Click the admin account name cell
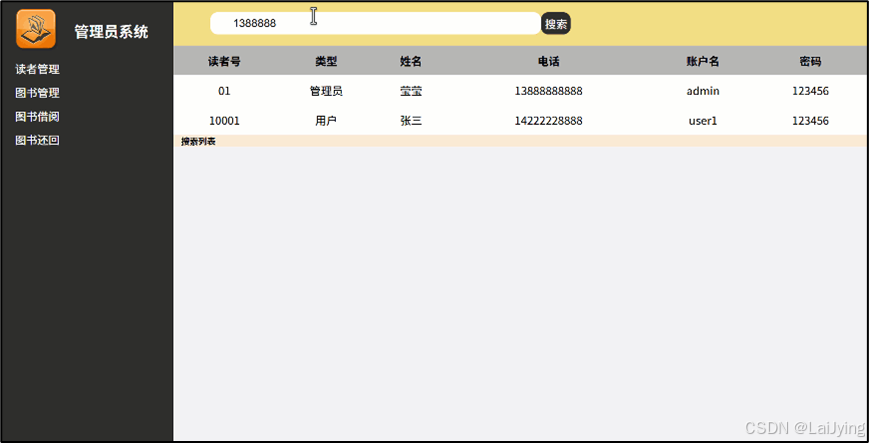 (703, 91)
